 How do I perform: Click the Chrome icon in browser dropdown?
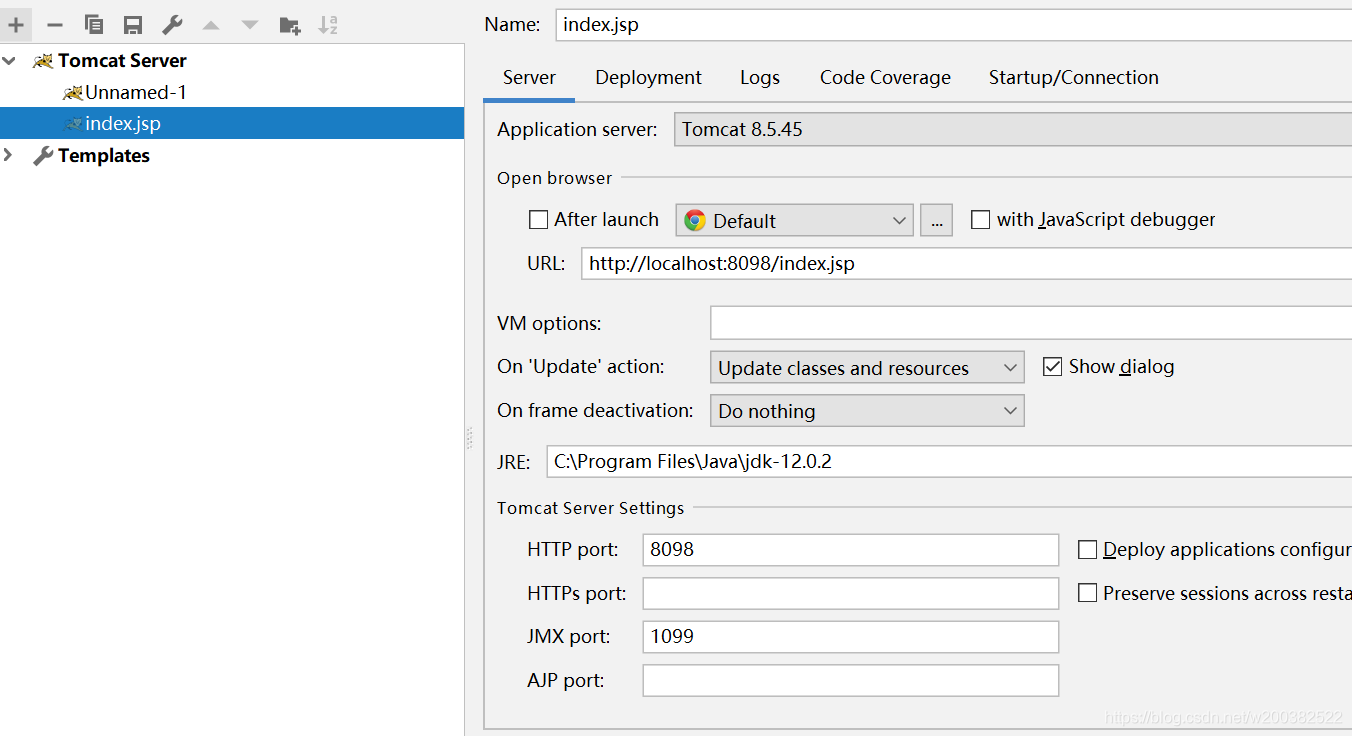pos(695,220)
